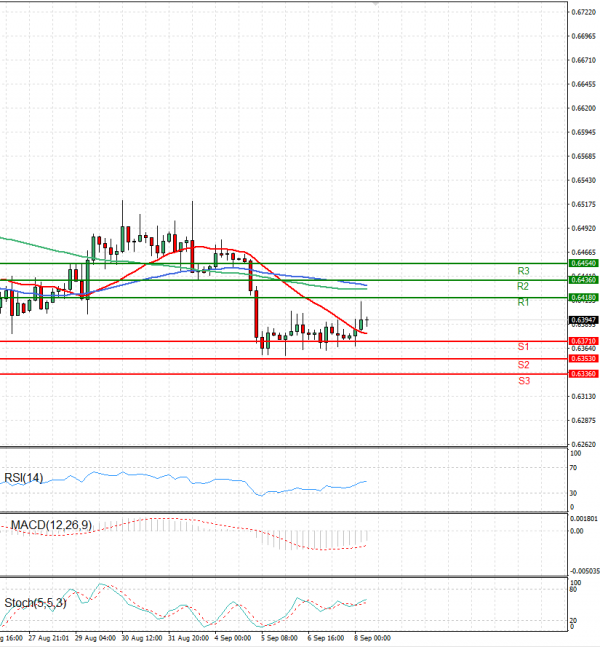Click the 0.65175 price axis value
This screenshot has width=600, height=647.
click(x=584, y=204)
